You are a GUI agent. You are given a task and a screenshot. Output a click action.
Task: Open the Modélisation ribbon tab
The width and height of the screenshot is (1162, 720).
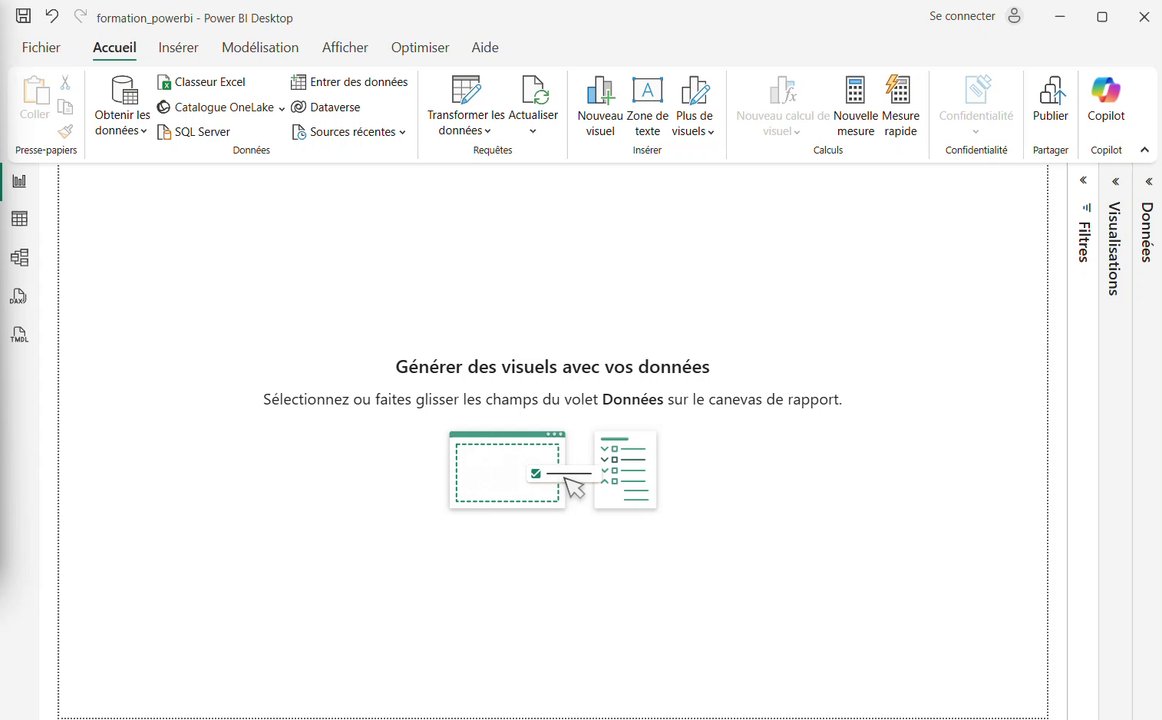[x=260, y=47]
